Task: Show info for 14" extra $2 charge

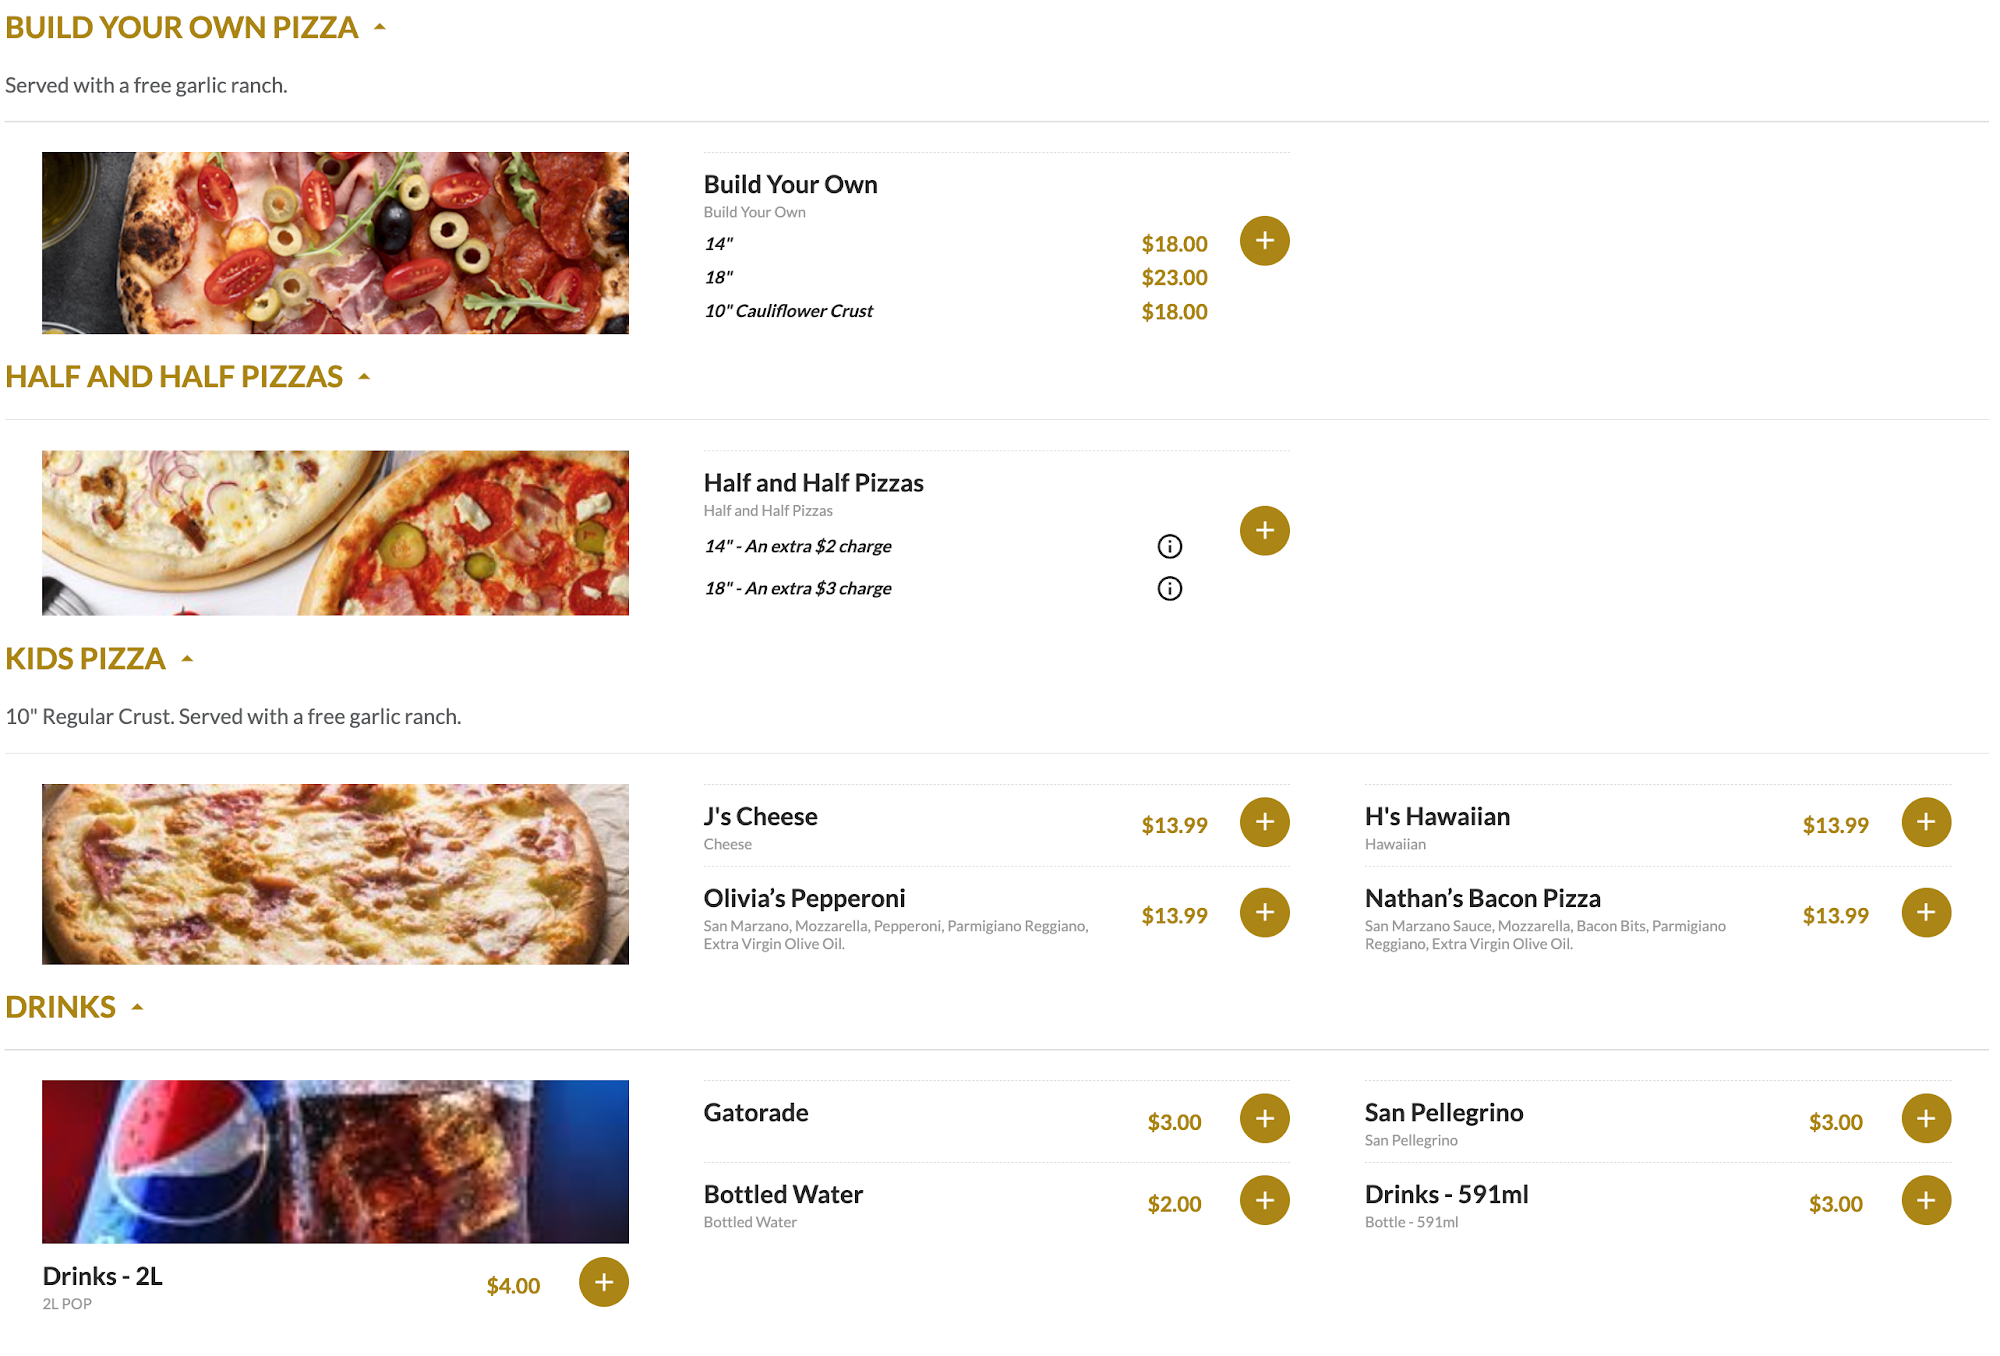Action: pyautogui.click(x=1169, y=546)
